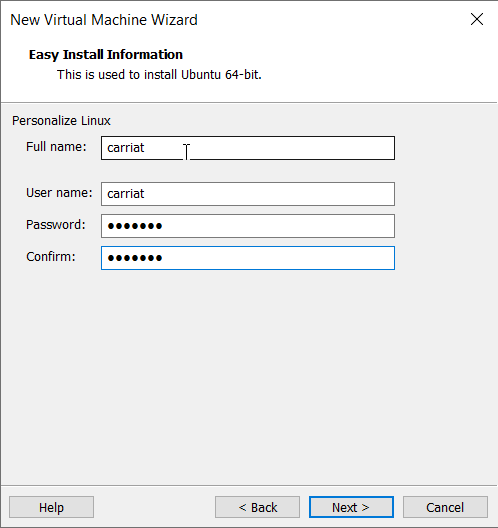Viewport: 498px width, 528px height.
Task: Click the Ubuntu 64-bit description text
Action: (x=159, y=74)
